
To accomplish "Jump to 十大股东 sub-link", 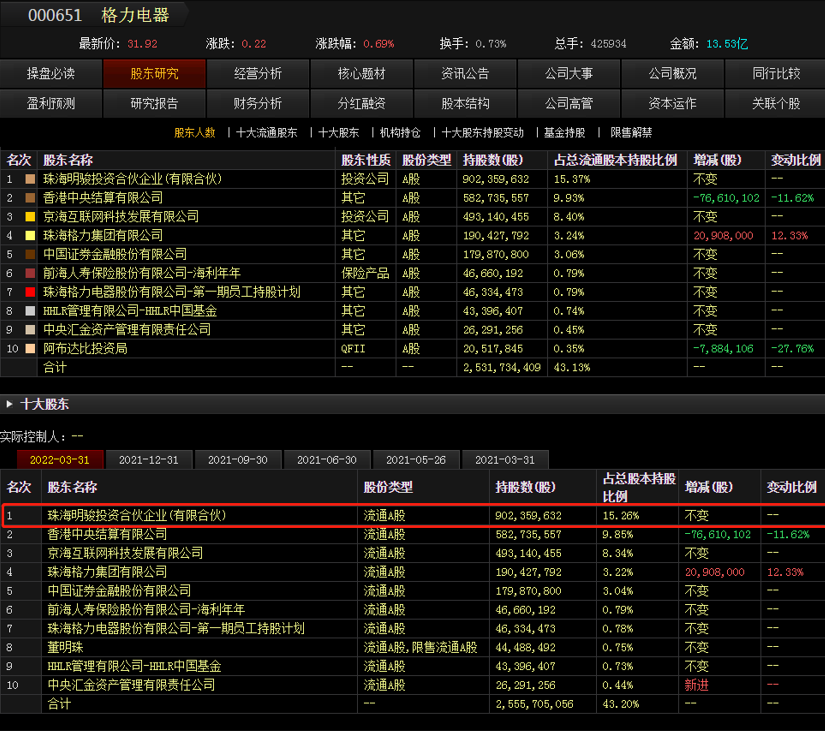I will [x=339, y=133].
